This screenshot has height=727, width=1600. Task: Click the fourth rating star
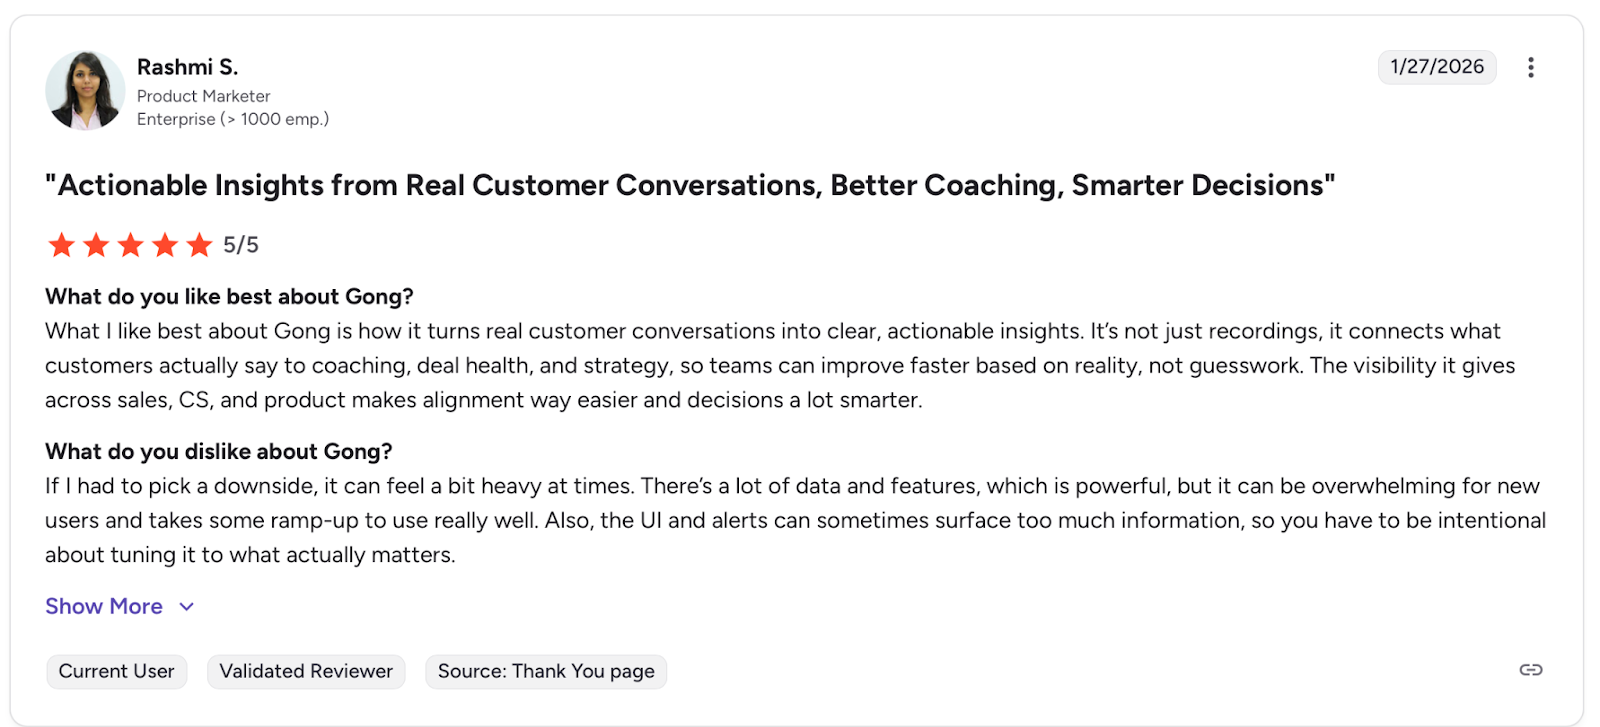(165, 245)
